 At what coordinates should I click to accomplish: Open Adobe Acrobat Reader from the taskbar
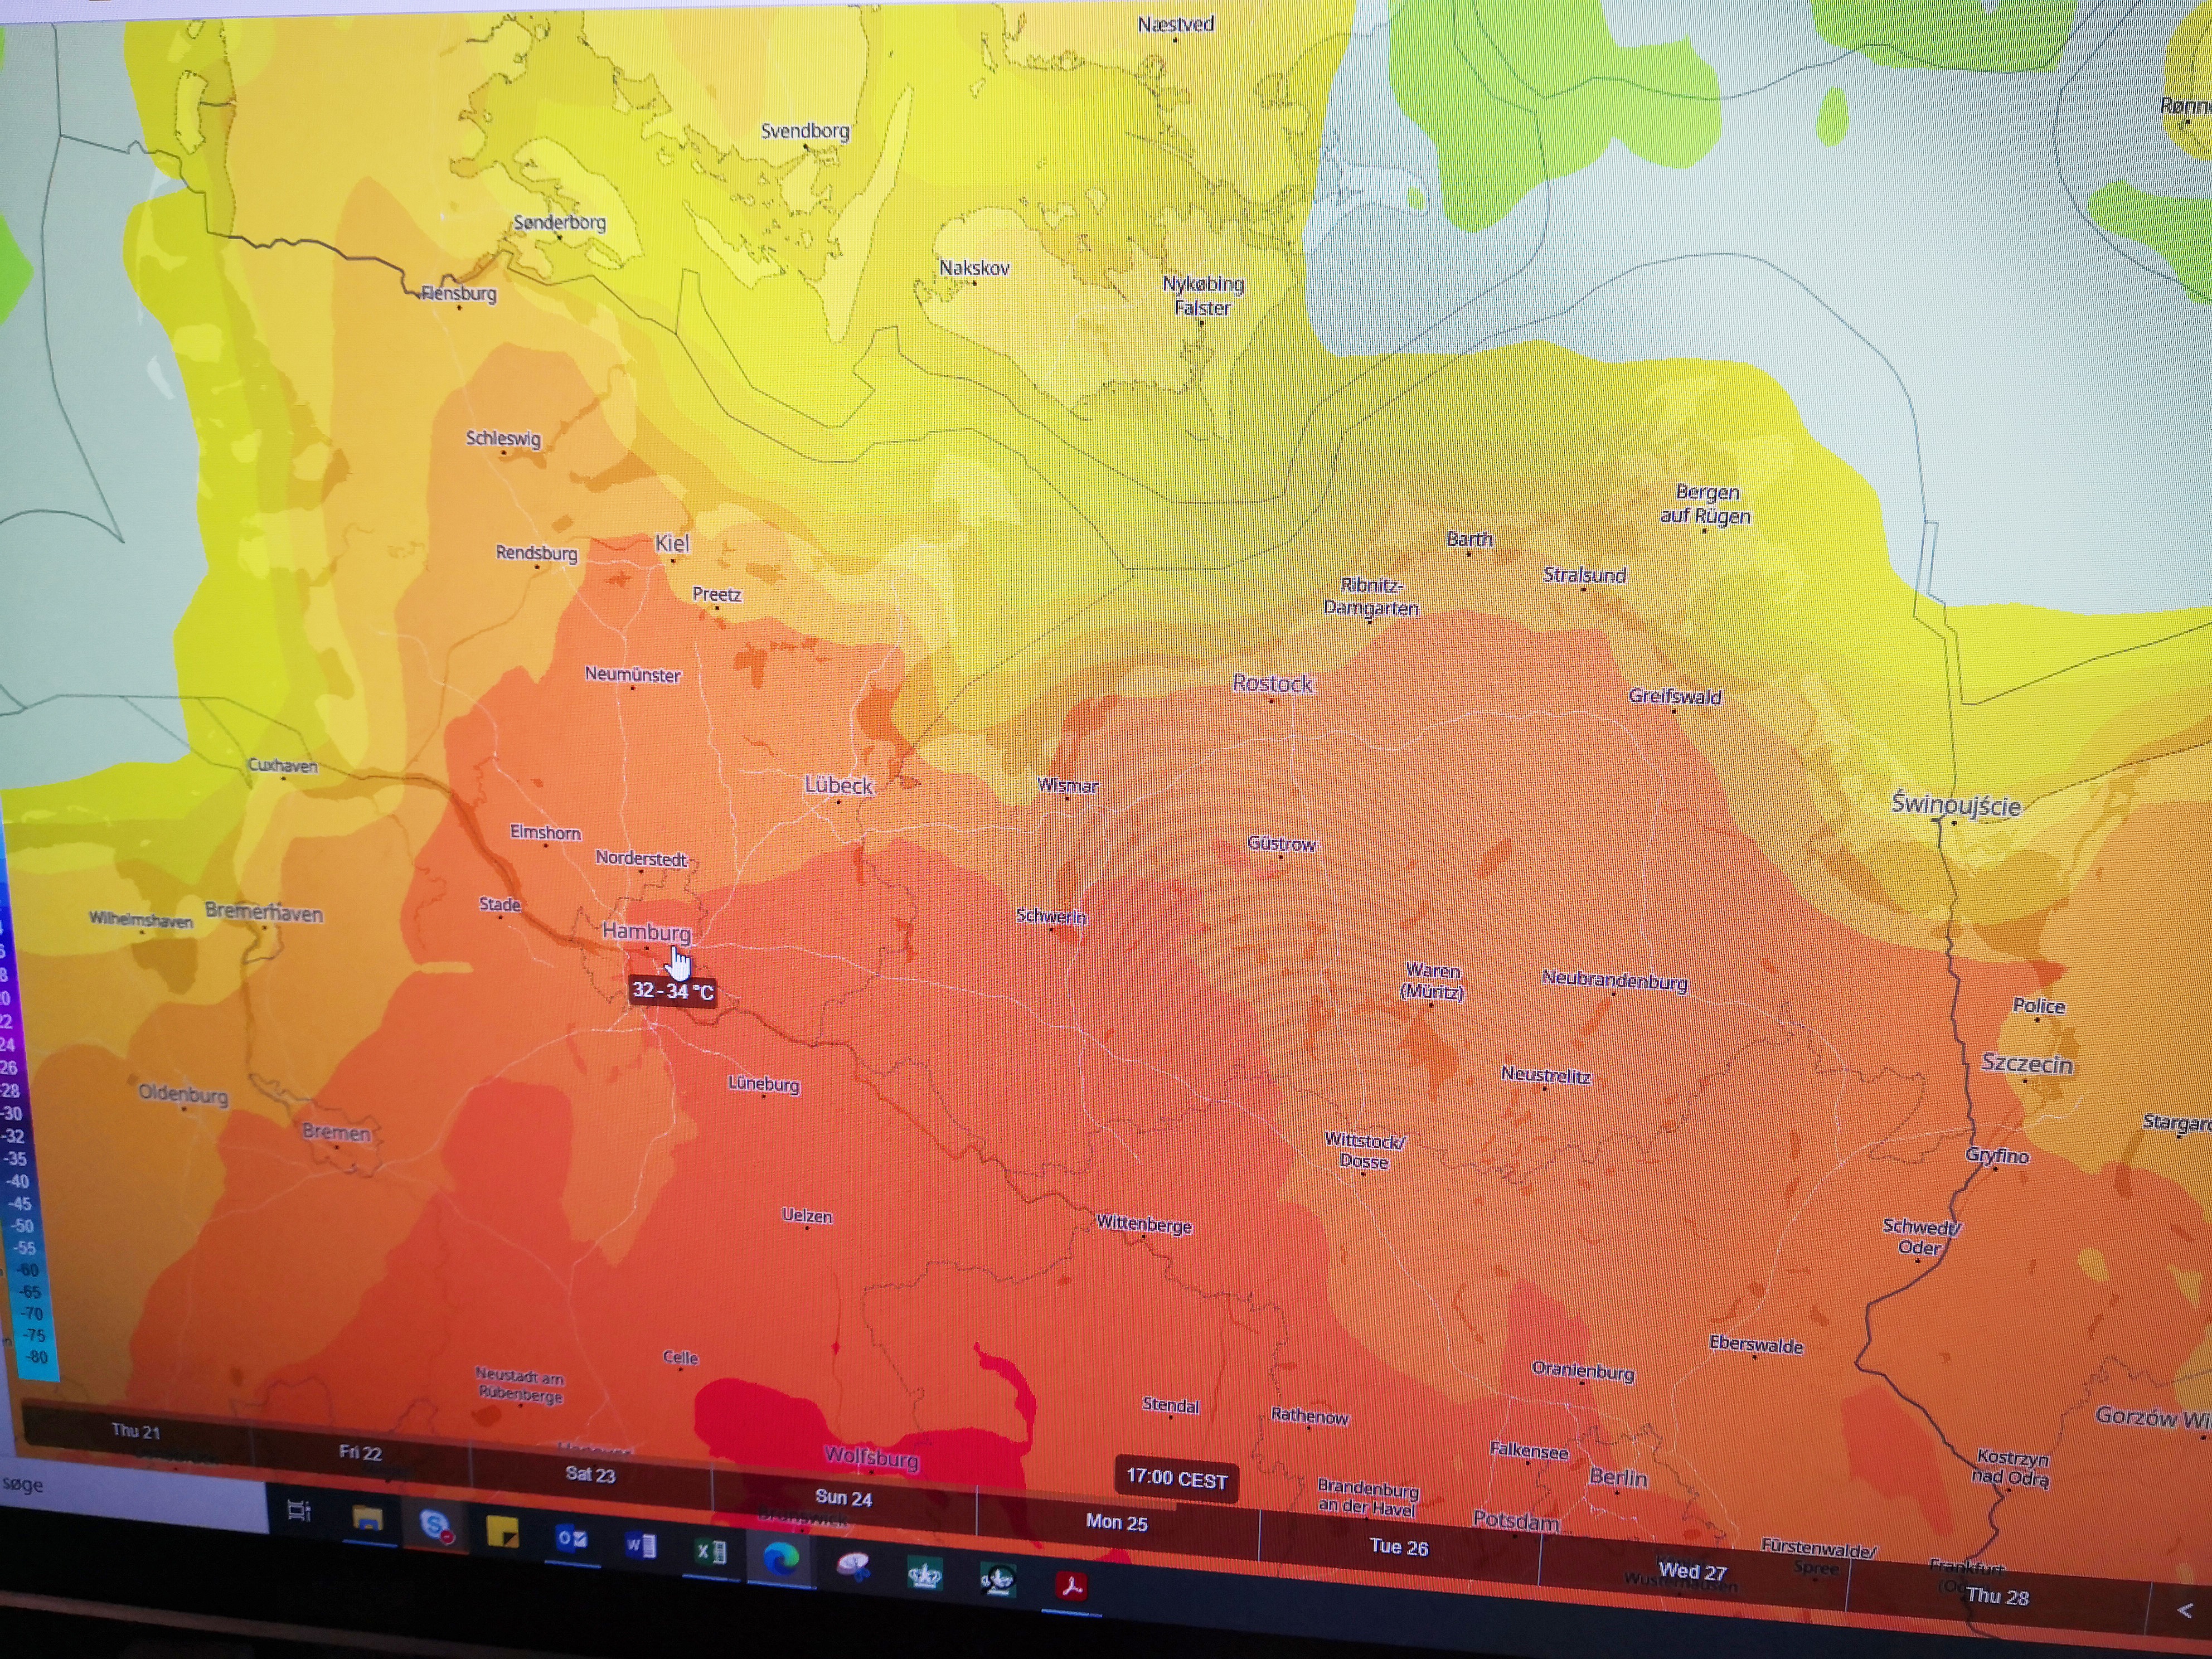[x=1072, y=1586]
